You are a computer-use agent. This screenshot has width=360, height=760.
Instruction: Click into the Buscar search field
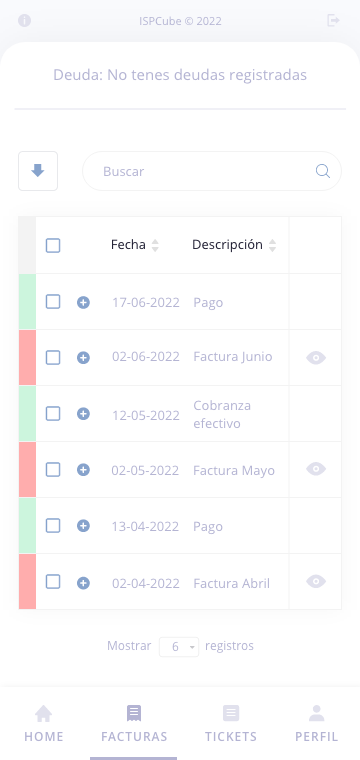pos(212,171)
